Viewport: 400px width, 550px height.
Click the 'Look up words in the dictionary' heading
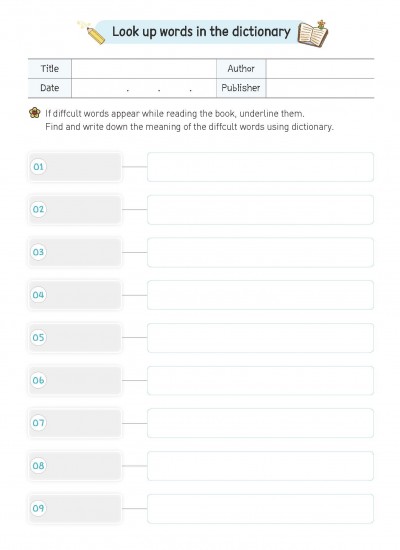[201, 32]
